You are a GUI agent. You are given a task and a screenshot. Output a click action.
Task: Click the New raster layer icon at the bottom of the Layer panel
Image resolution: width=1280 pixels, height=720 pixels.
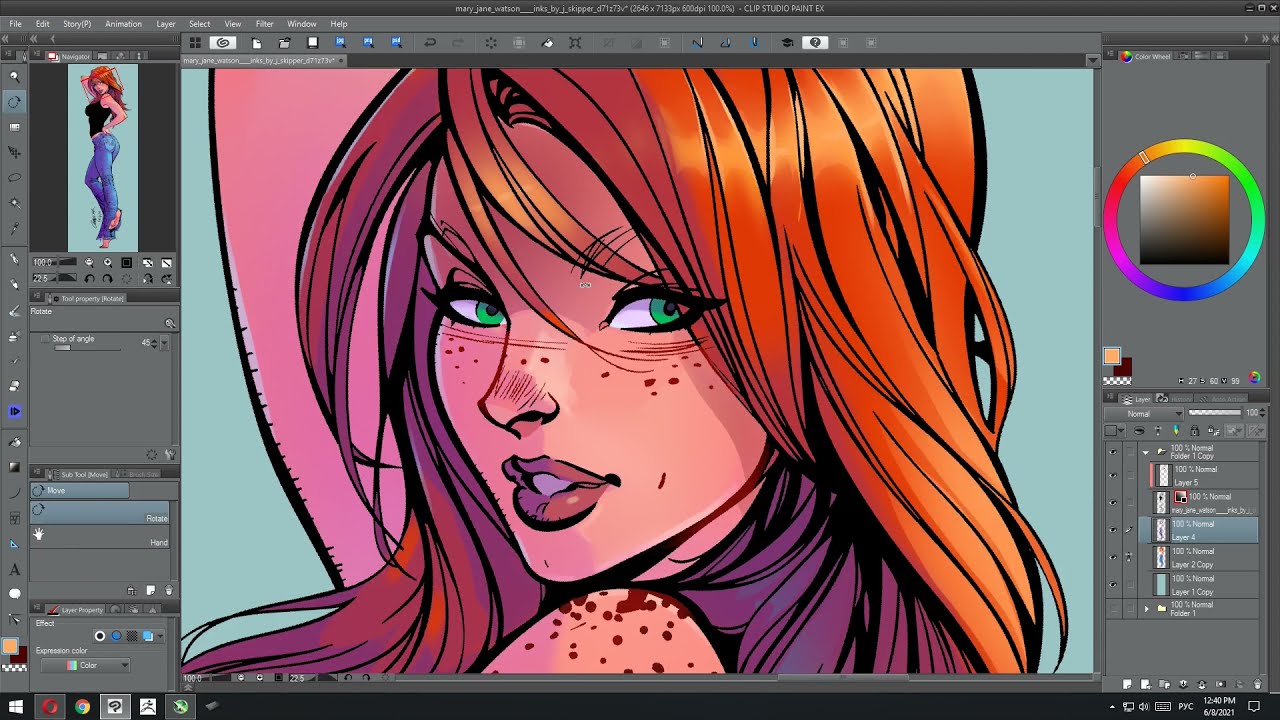[1127, 685]
